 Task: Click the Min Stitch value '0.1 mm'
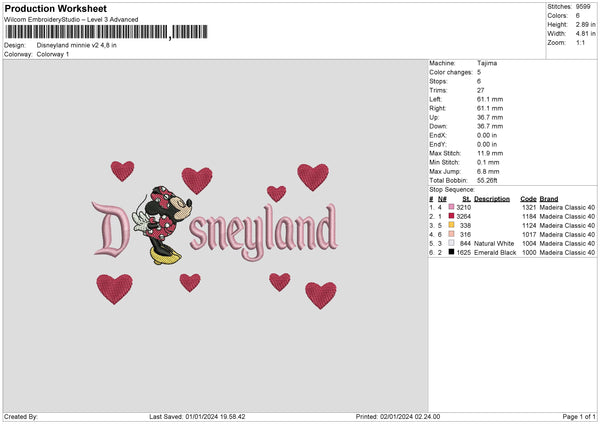(488, 162)
